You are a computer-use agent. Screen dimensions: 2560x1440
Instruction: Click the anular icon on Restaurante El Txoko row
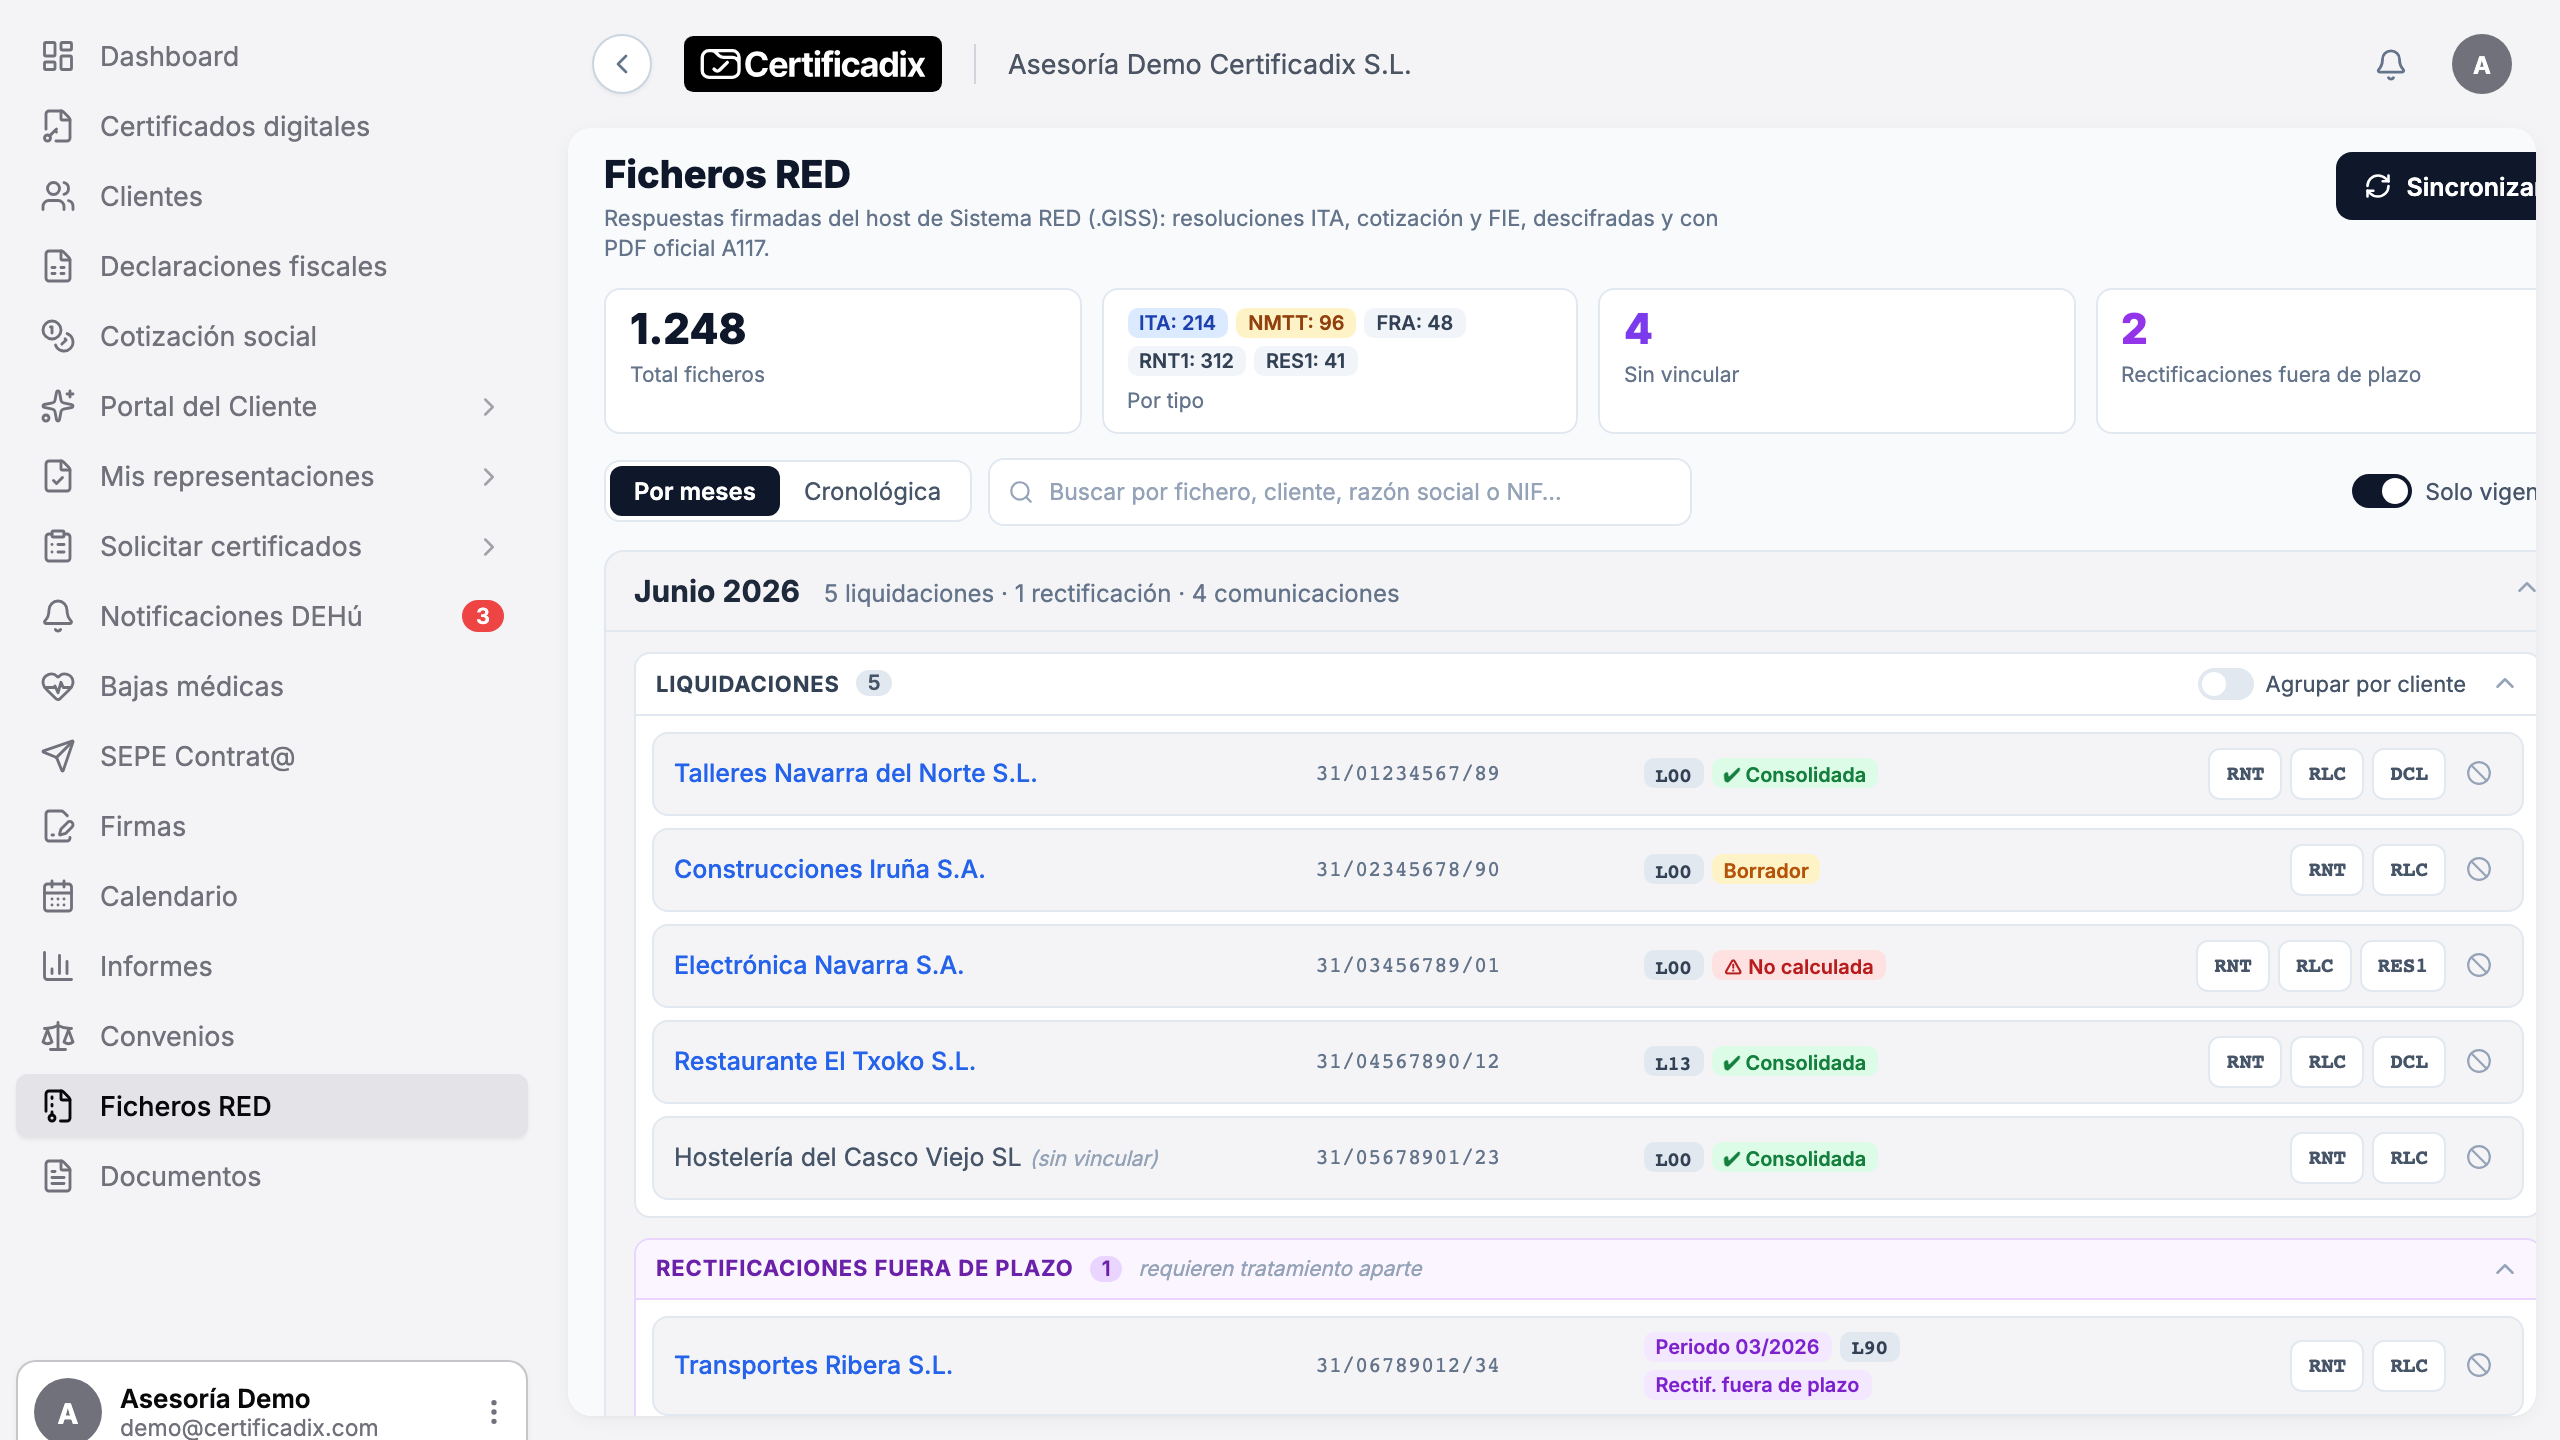click(2478, 1061)
